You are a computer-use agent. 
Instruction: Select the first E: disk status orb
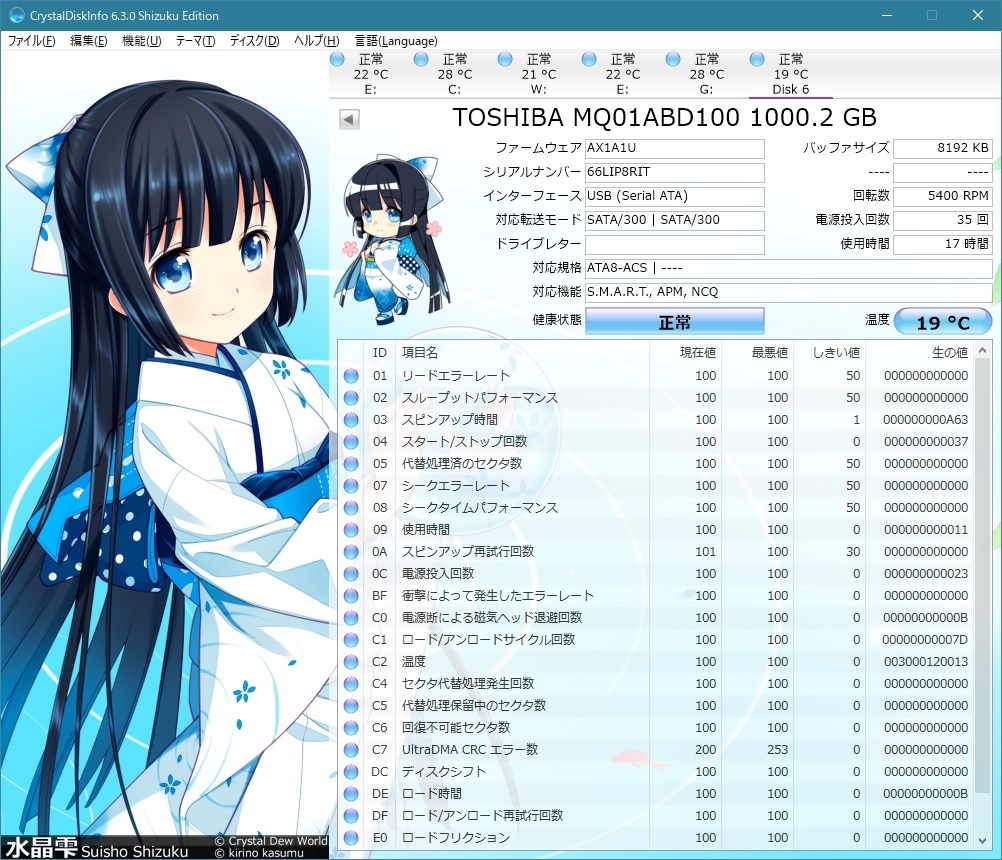tap(337, 59)
